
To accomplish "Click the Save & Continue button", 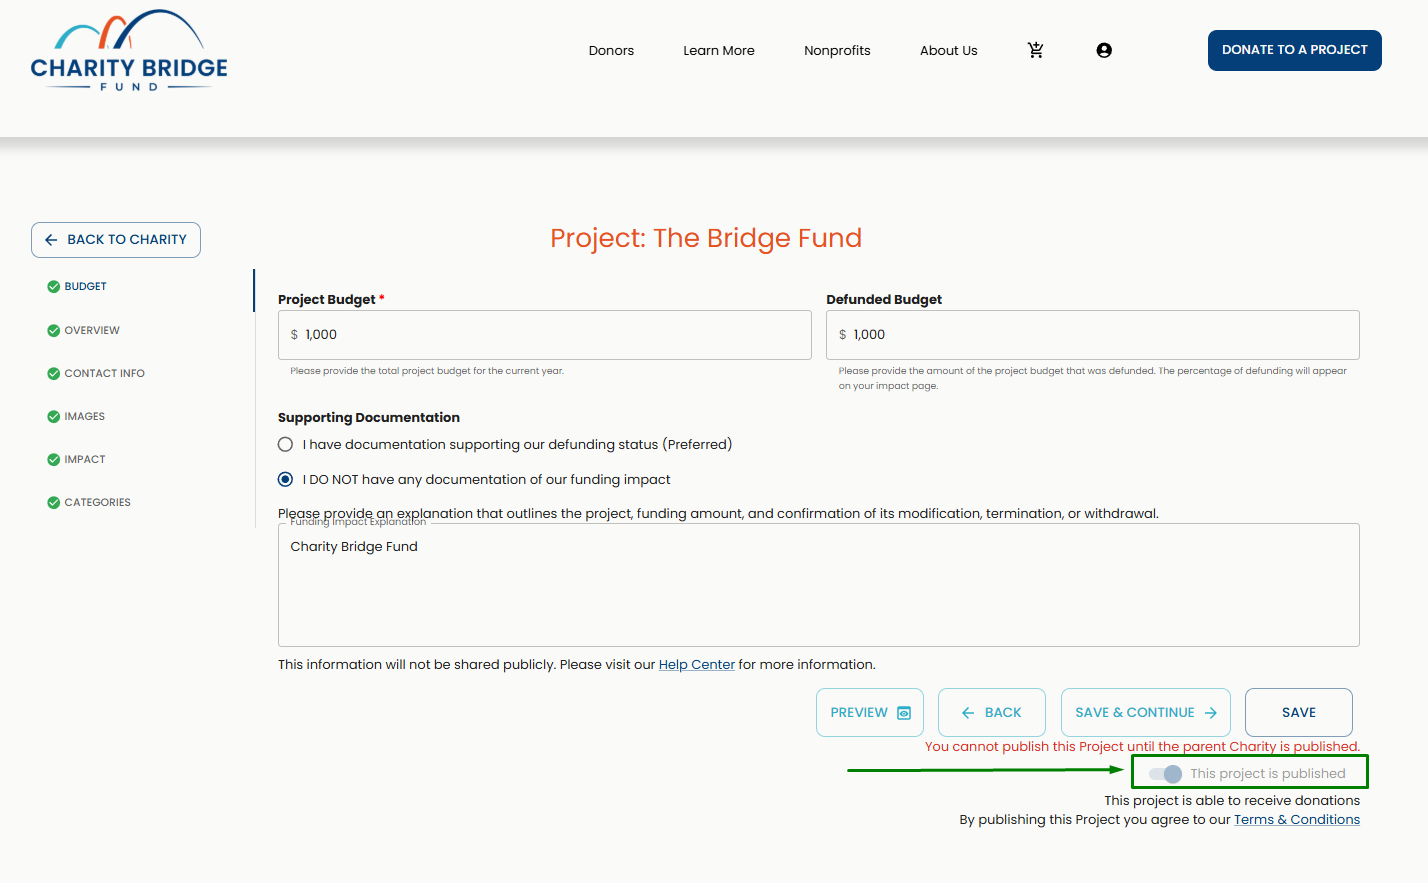I will pos(1145,713).
